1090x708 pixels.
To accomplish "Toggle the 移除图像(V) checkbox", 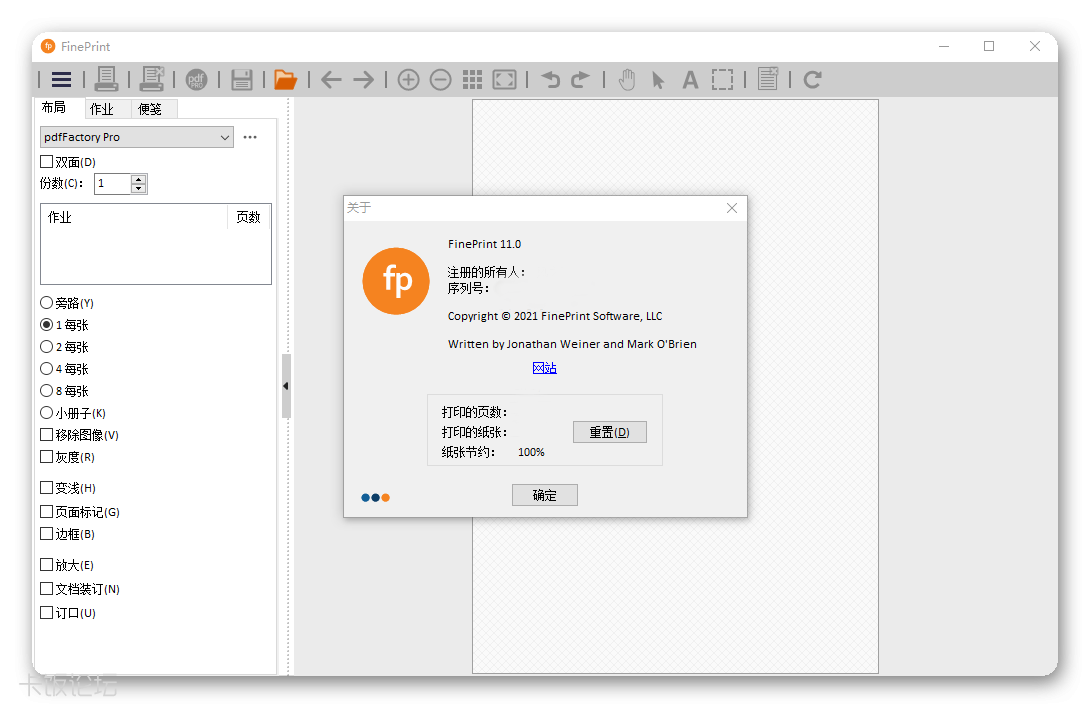I will pyautogui.click(x=47, y=434).
